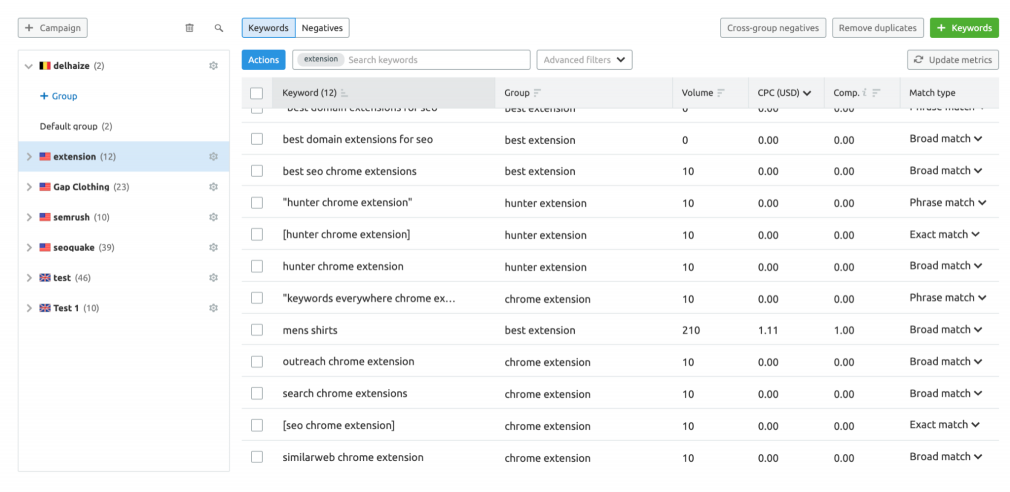Change match type for outreach chrome extension row

pos(946,362)
